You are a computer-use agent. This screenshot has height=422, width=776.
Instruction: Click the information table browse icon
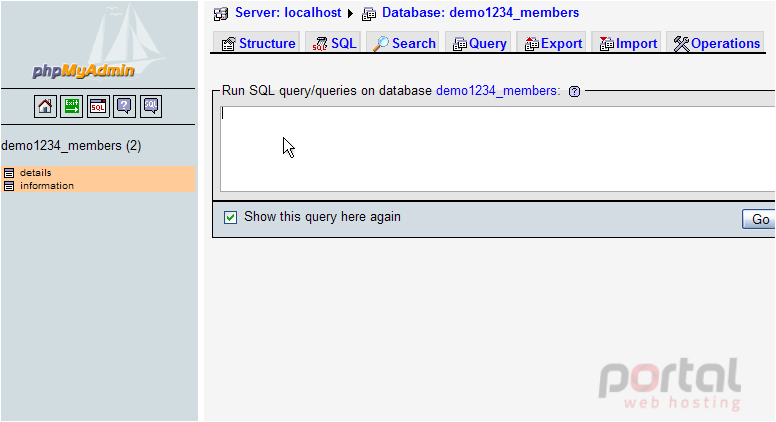click(9, 186)
